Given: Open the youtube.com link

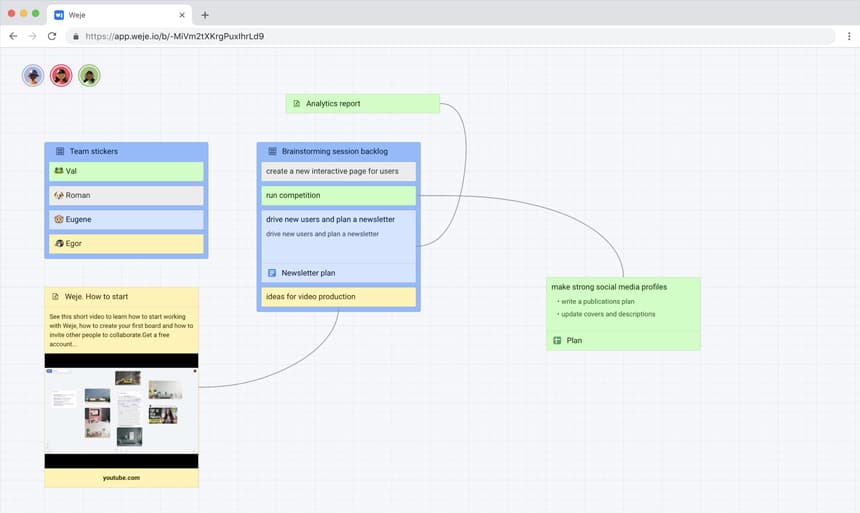Looking at the screenshot, I should [x=121, y=478].
